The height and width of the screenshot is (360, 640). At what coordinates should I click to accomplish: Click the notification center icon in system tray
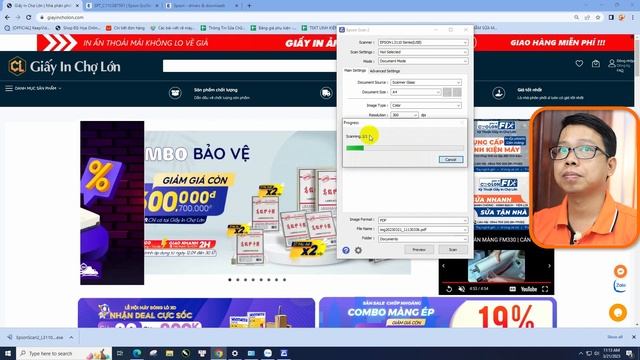pyautogui.click(x=629, y=353)
